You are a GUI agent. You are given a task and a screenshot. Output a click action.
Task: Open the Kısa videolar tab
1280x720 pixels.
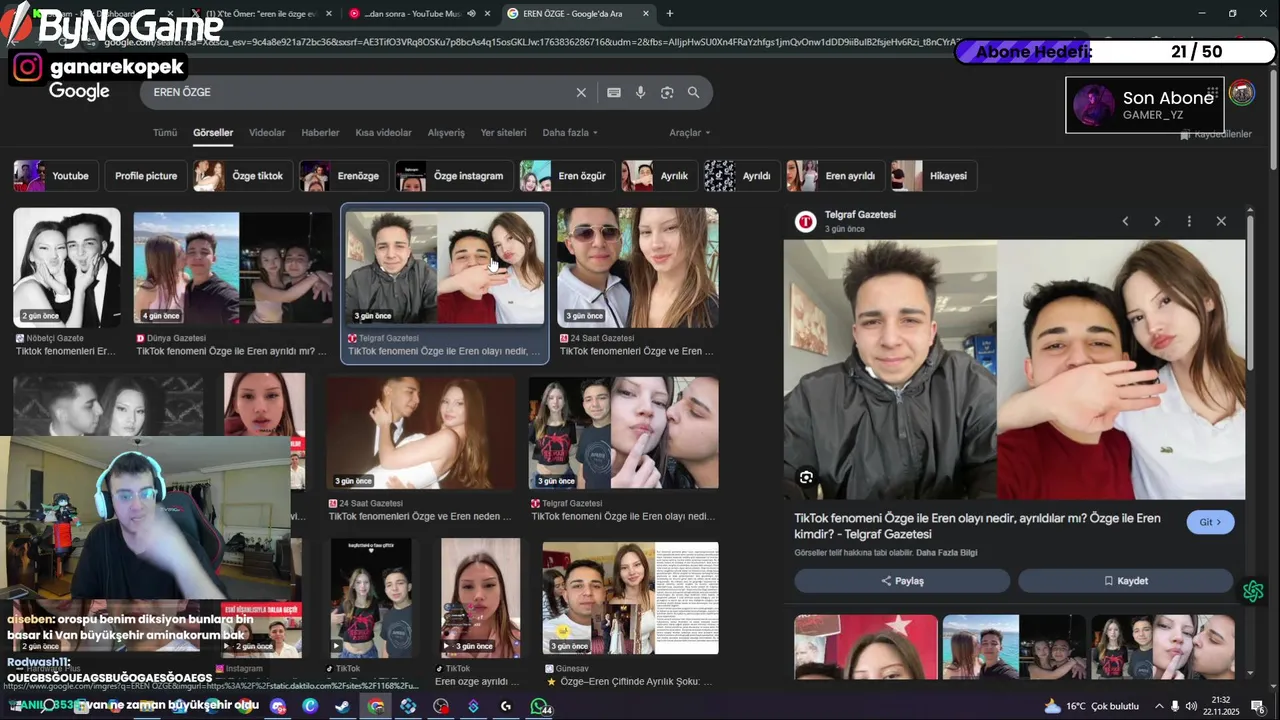pos(383,132)
